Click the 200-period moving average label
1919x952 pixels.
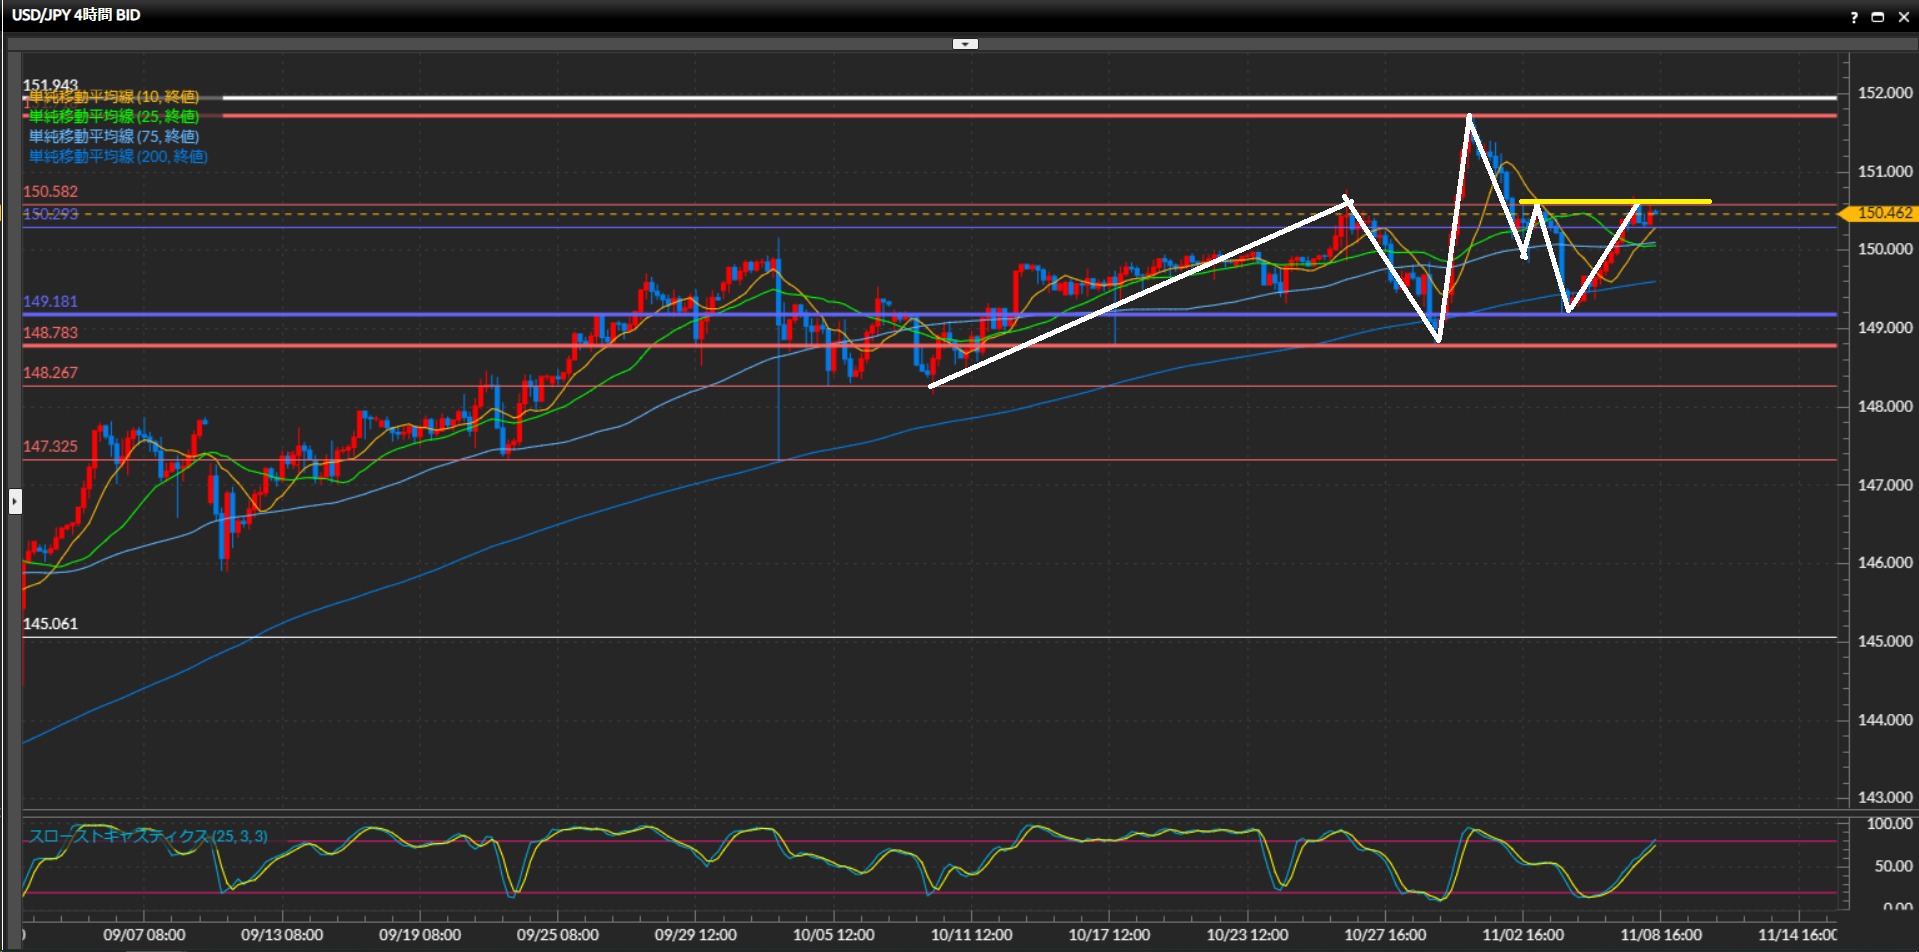tap(118, 157)
